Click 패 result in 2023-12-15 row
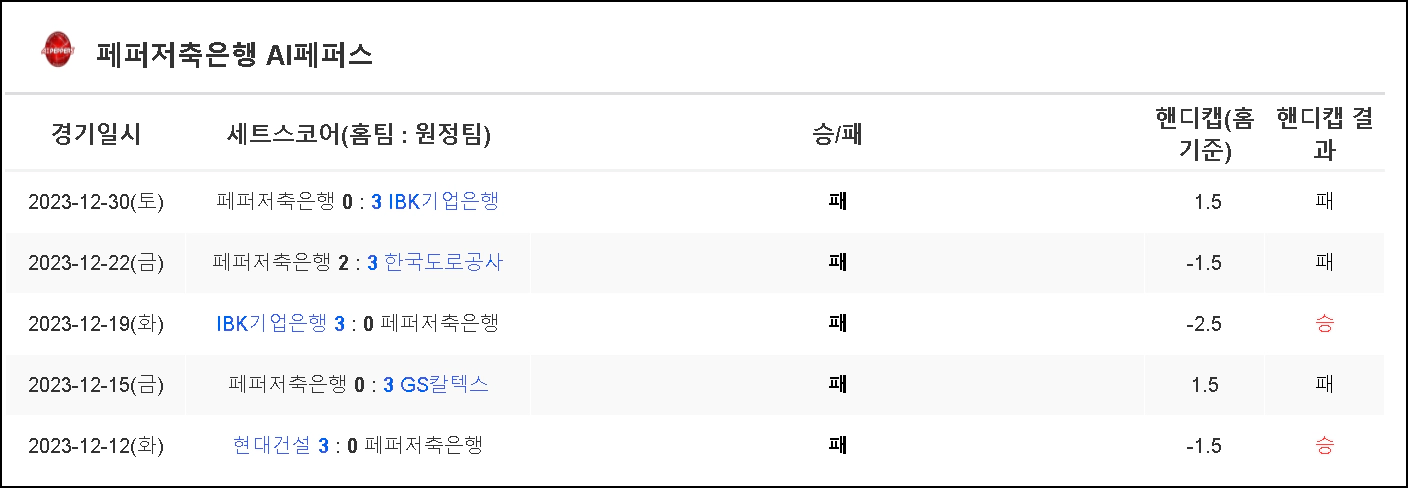 coord(837,384)
